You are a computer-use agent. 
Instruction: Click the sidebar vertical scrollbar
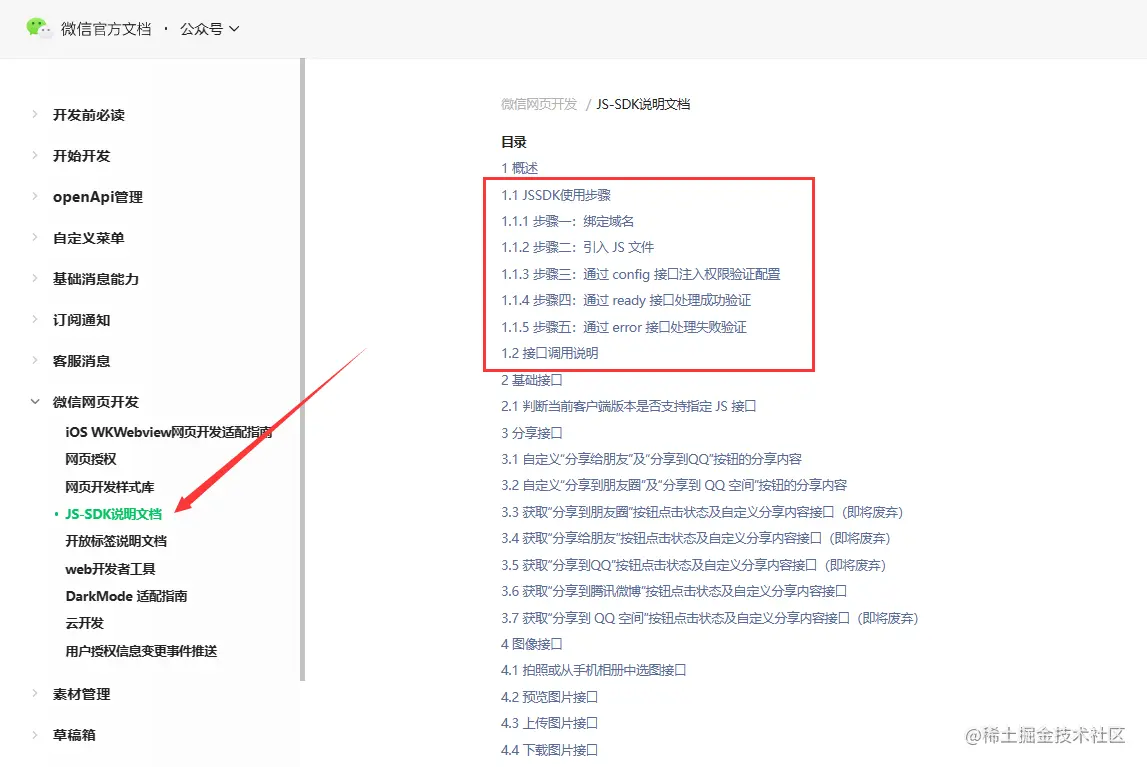click(x=302, y=369)
